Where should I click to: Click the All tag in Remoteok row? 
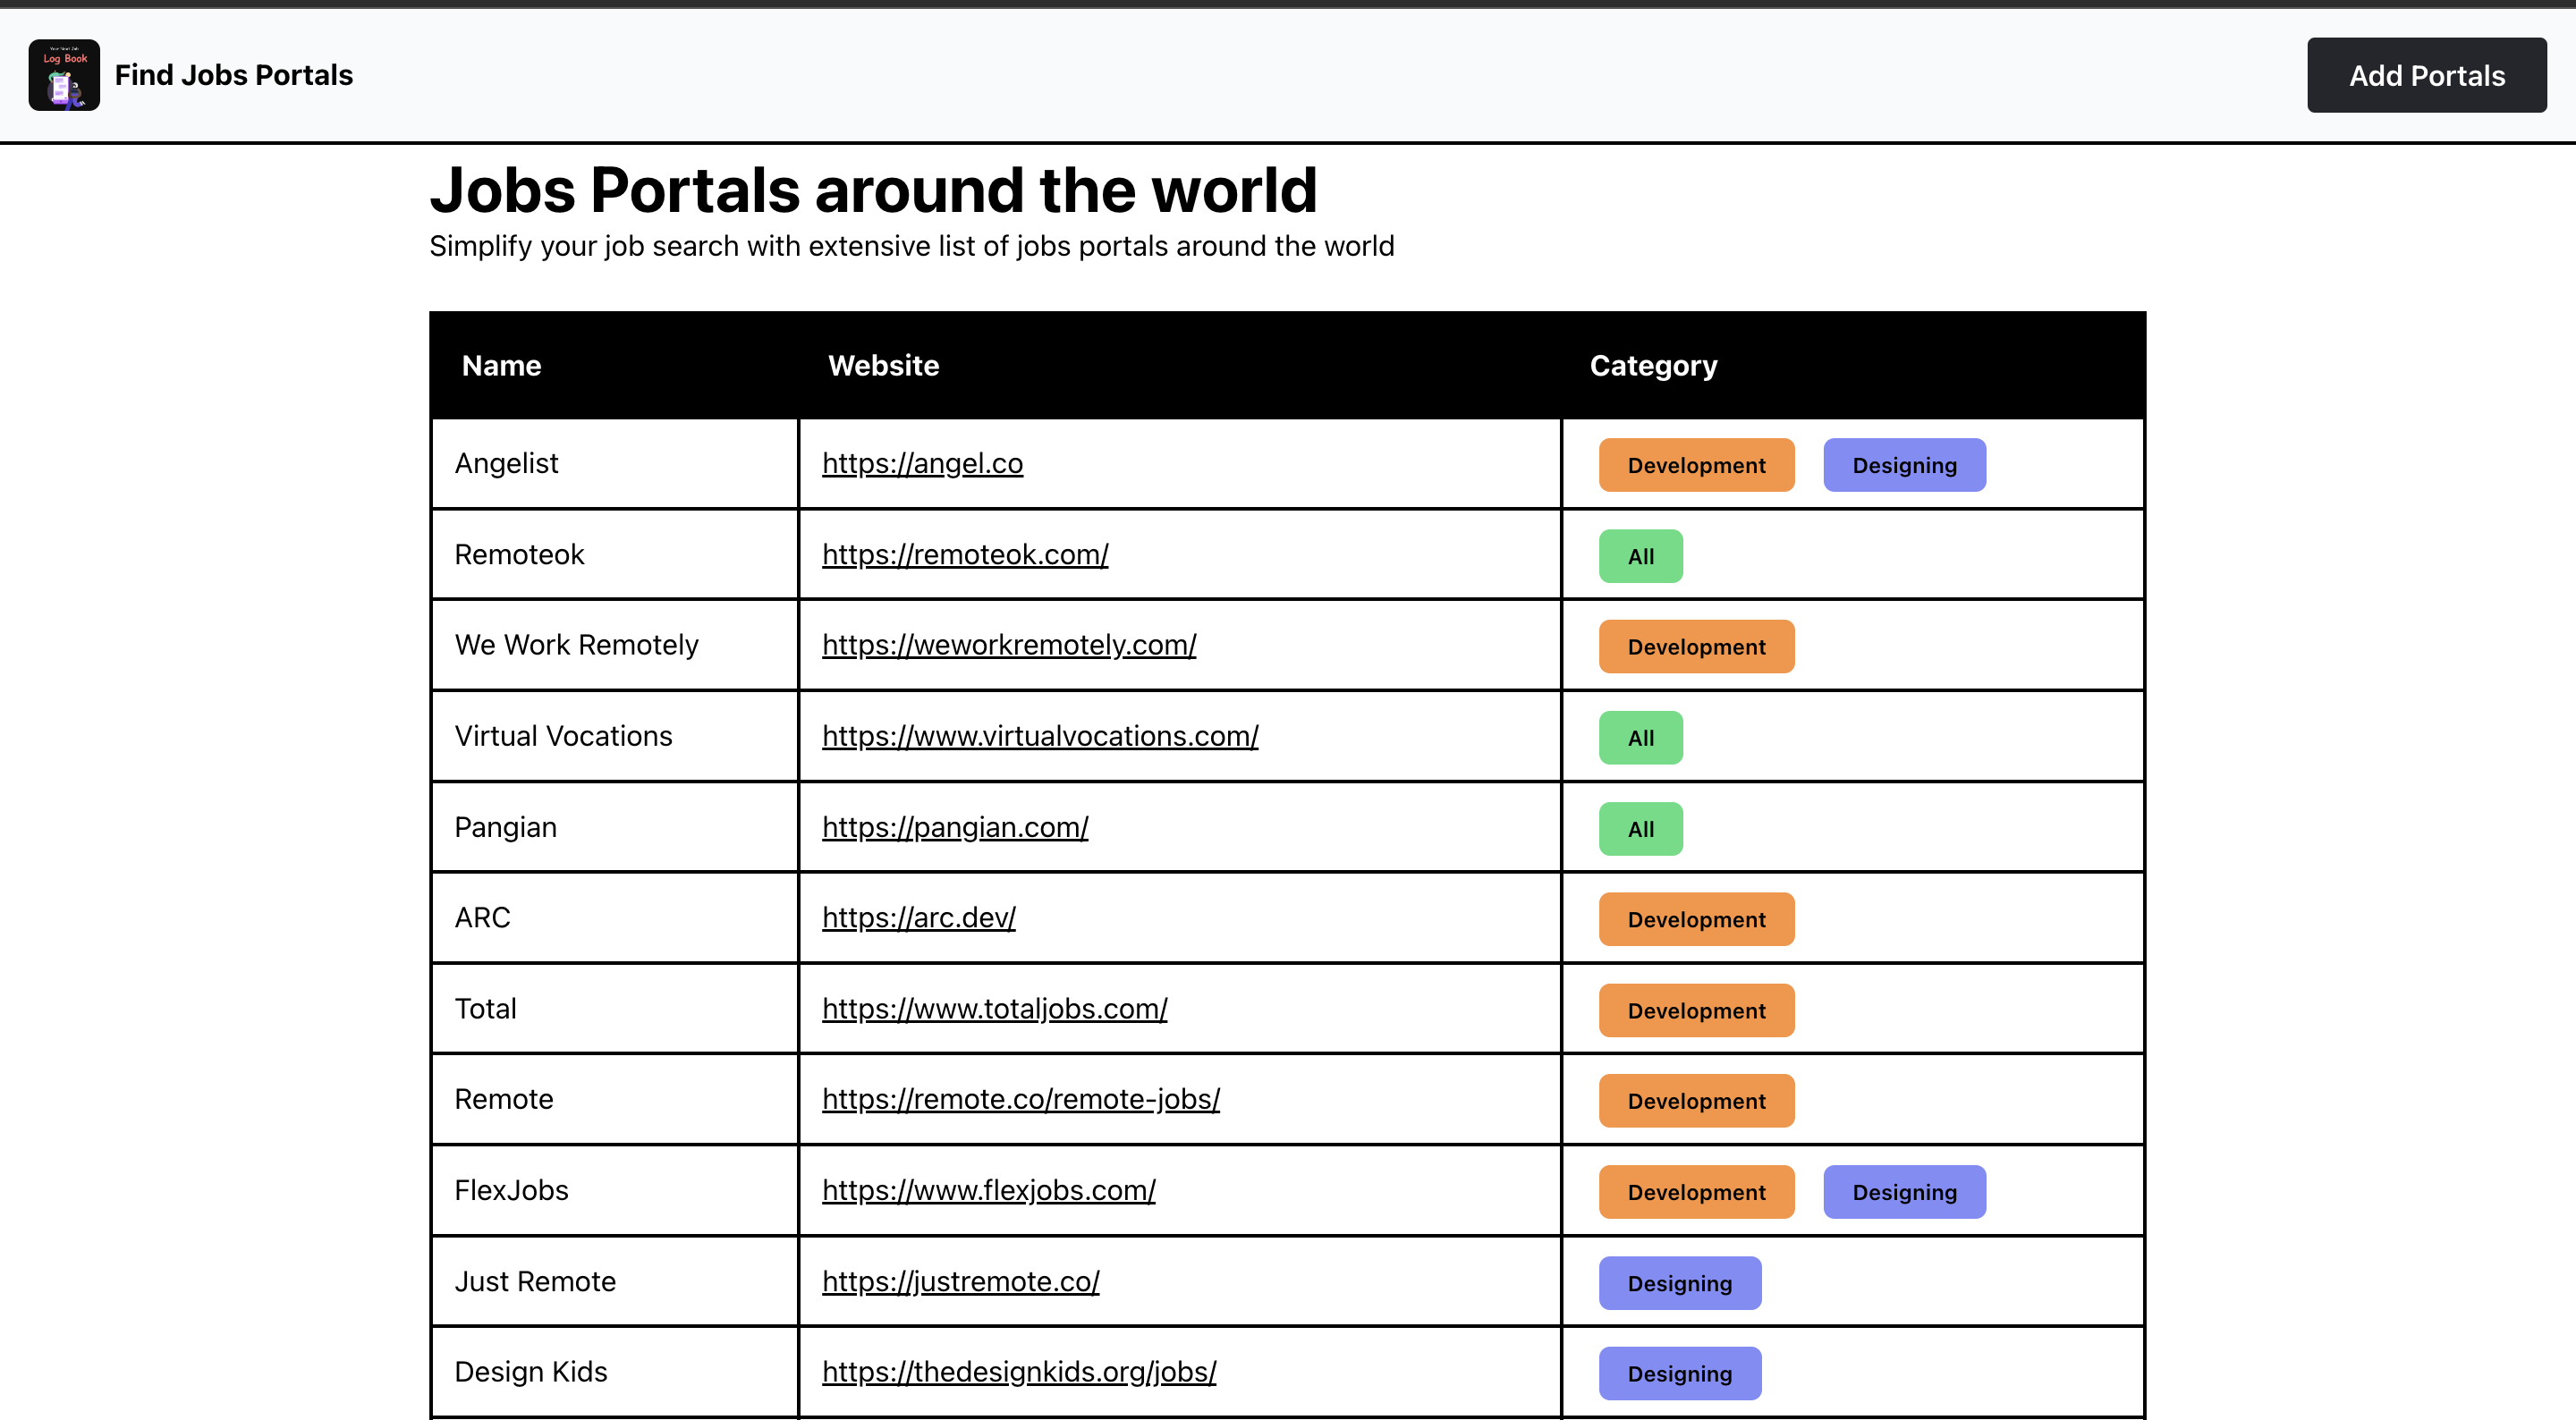tap(1640, 556)
